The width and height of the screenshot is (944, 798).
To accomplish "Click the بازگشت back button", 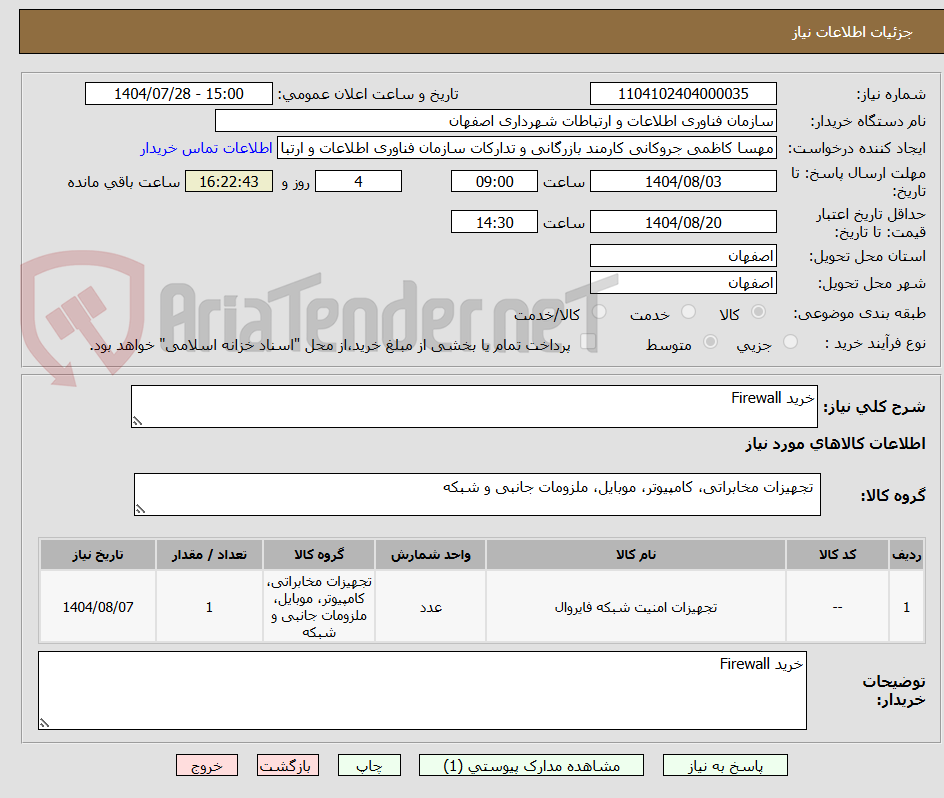I will (288, 765).
